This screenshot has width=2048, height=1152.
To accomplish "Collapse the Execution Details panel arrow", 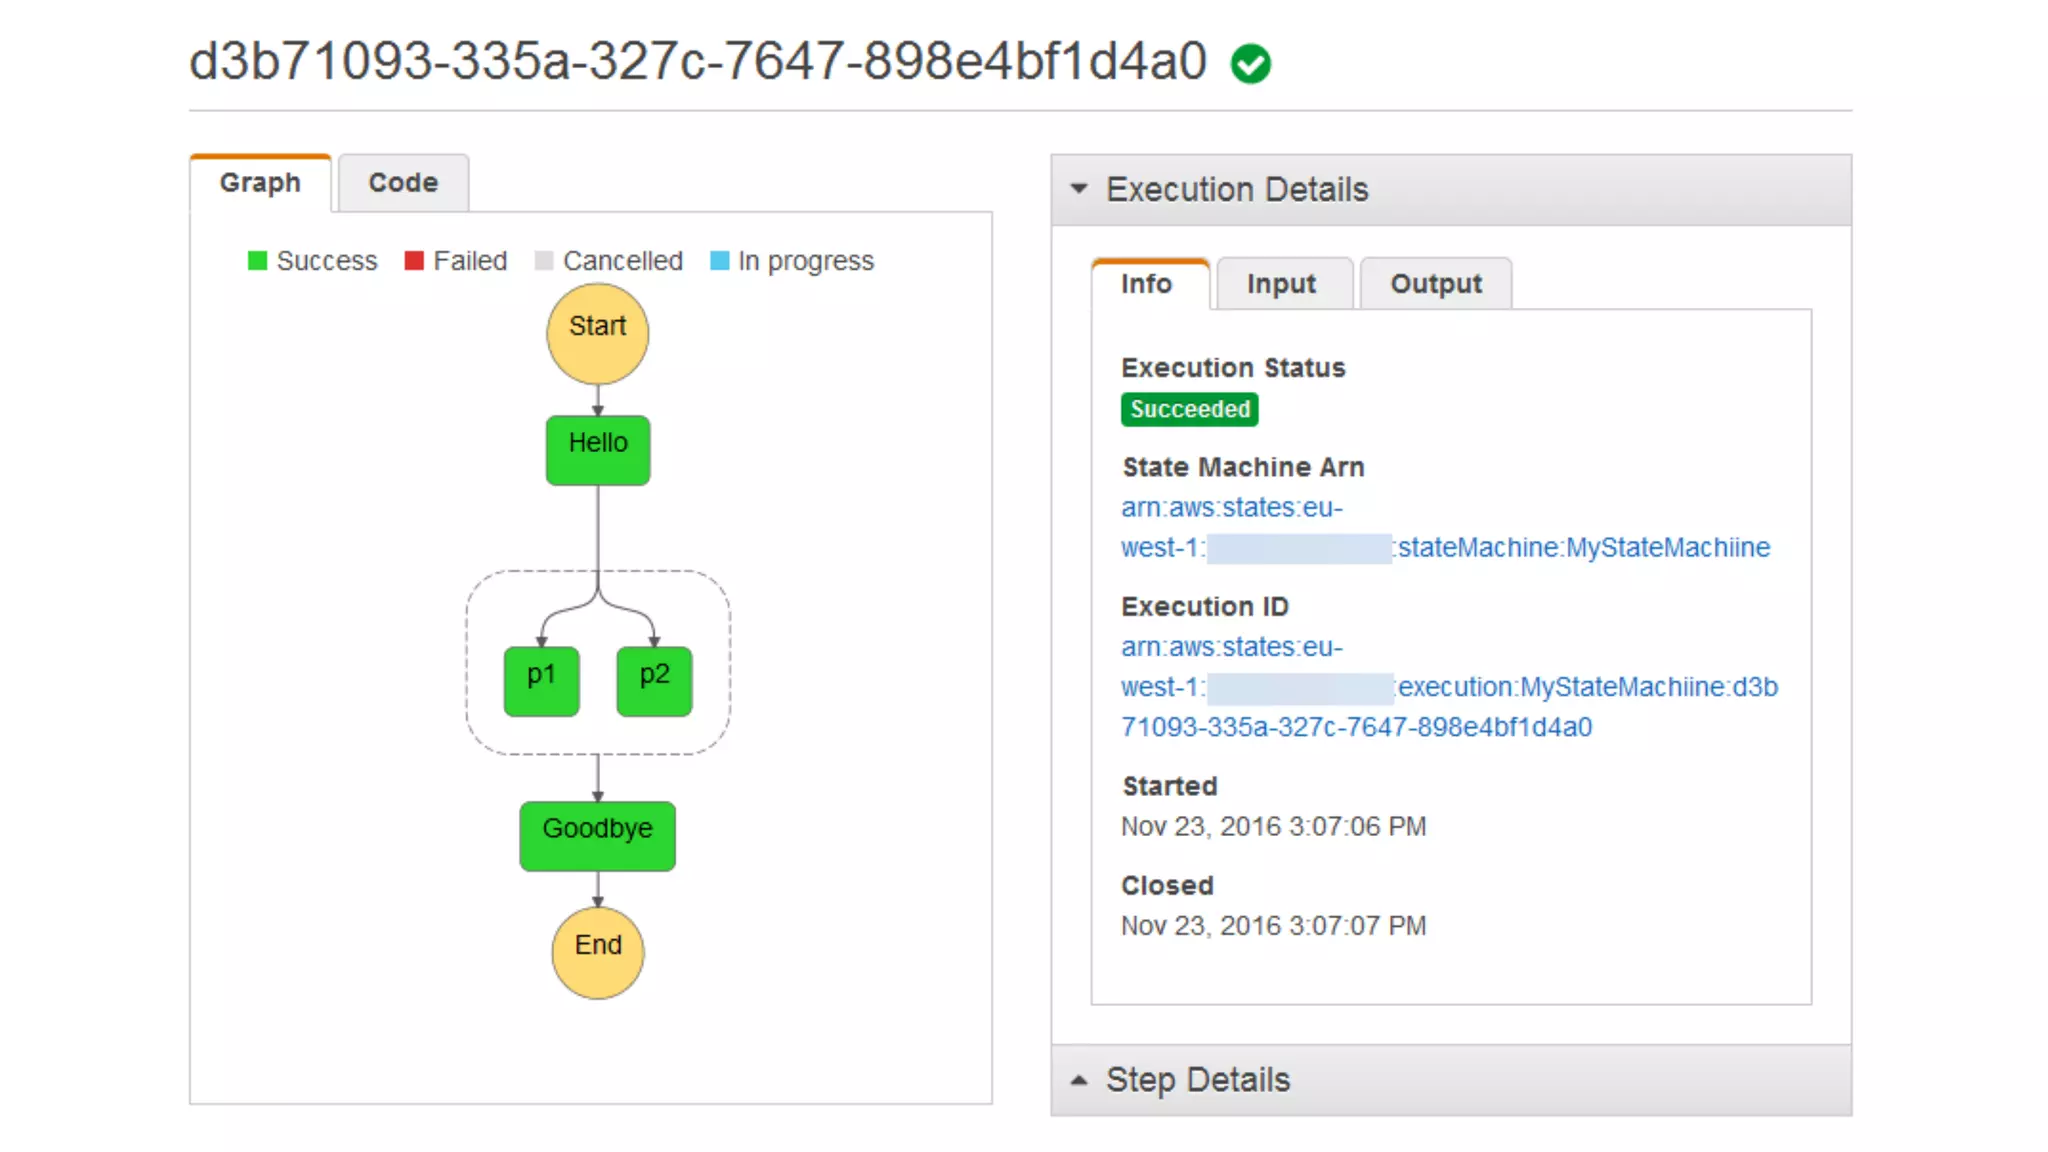I will pos(1078,189).
